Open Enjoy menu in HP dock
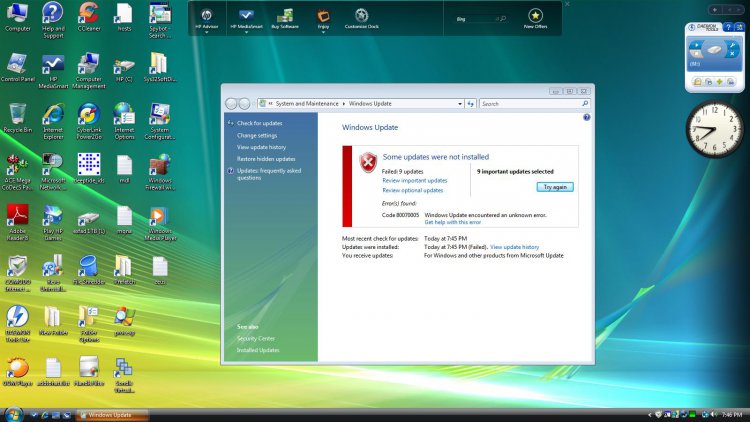750x422 pixels. pos(323,19)
